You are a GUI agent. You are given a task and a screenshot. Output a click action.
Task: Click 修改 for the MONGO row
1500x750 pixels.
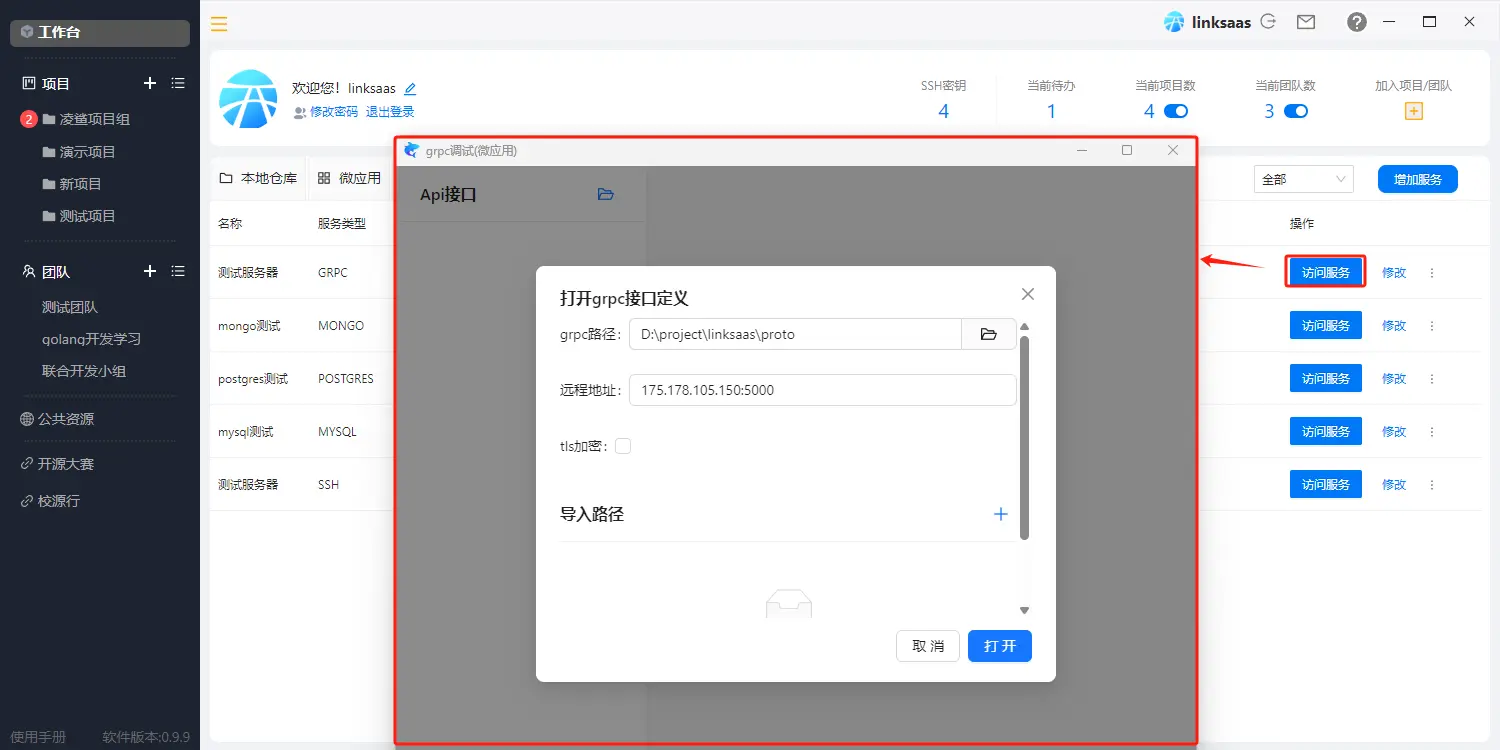tap(1394, 325)
